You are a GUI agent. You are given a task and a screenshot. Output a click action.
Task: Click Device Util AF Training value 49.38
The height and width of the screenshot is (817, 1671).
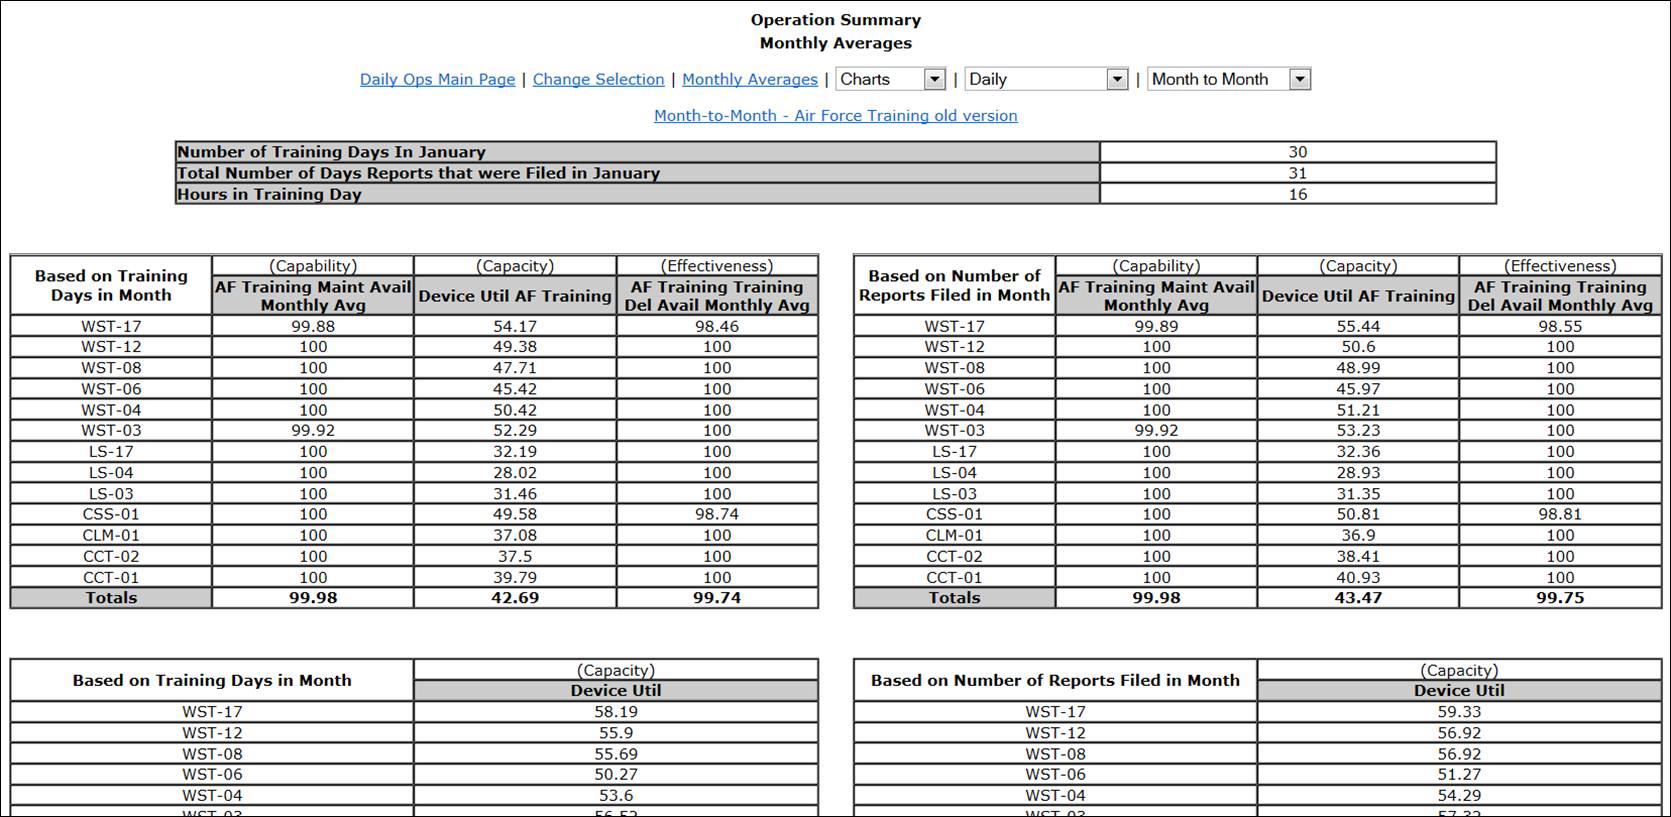coord(515,347)
